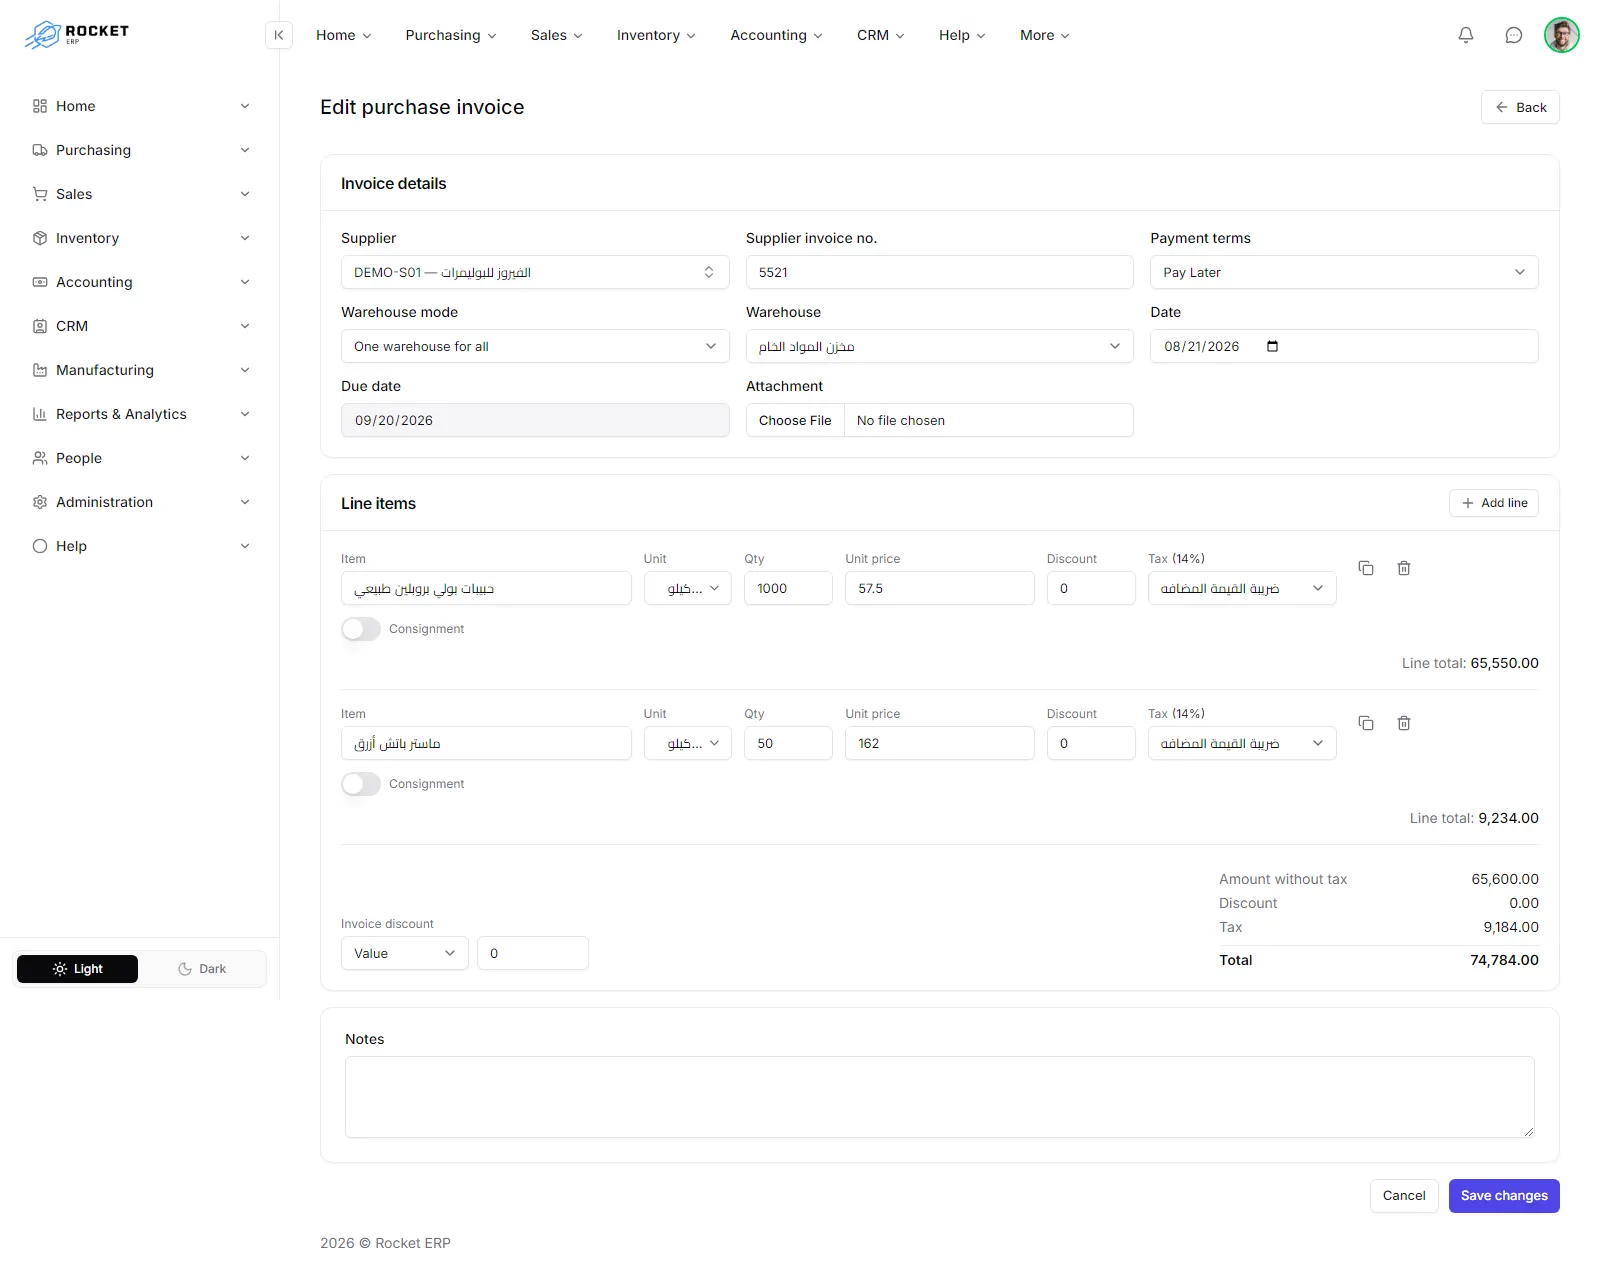The height and width of the screenshot is (1273, 1600).
Task: Open the date picker calendar icon
Action: pos(1272,346)
